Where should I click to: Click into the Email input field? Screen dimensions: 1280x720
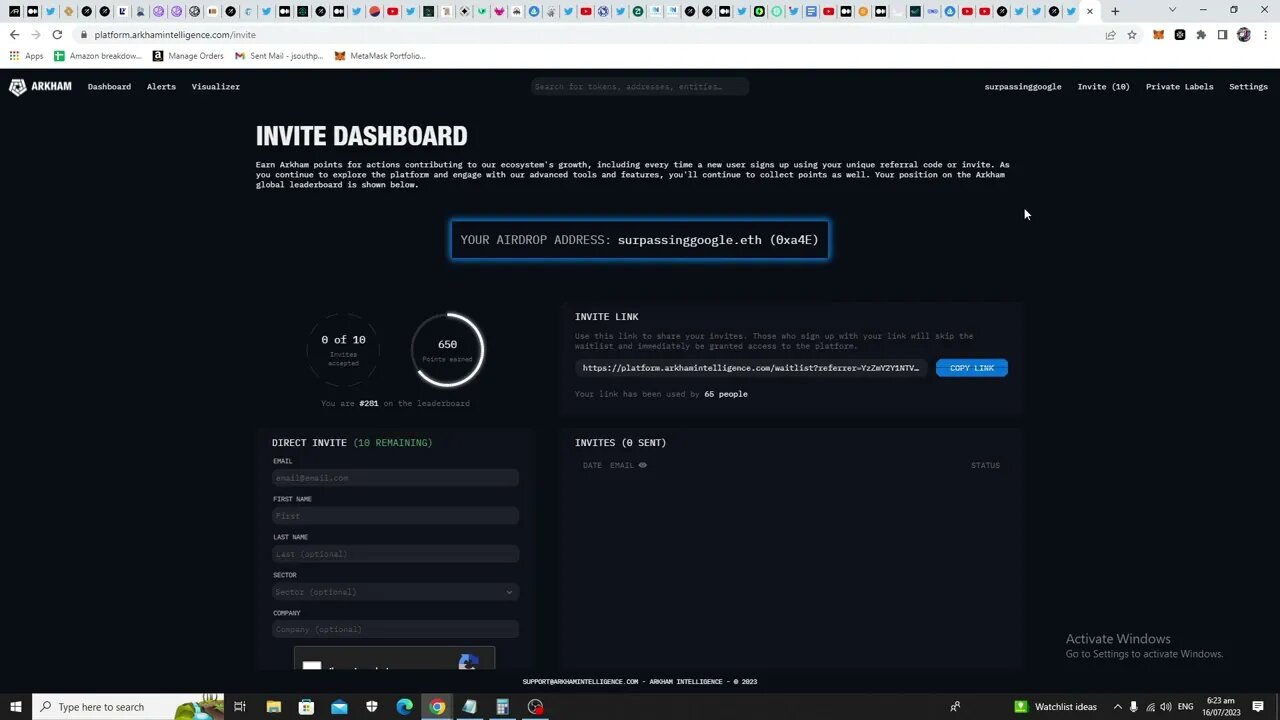(x=395, y=478)
